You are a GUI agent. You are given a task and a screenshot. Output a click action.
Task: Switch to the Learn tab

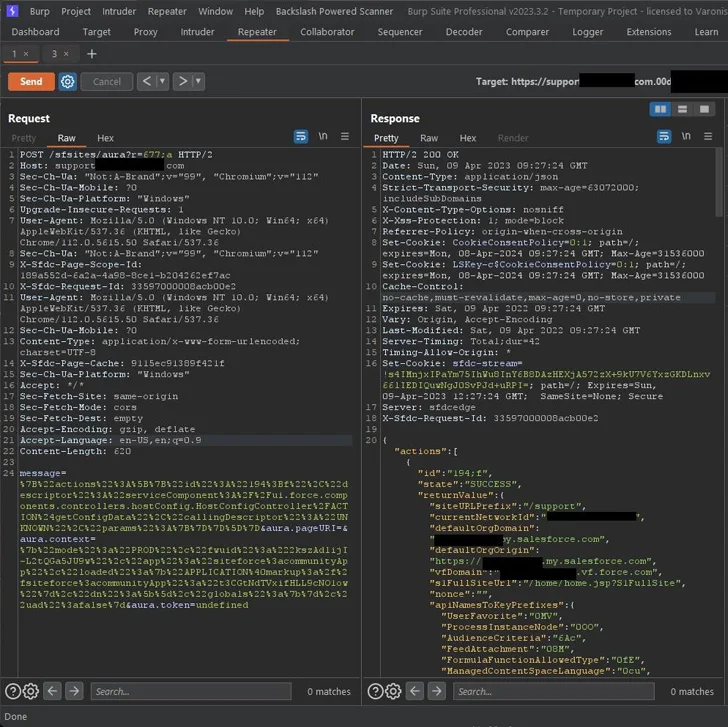(707, 32)
